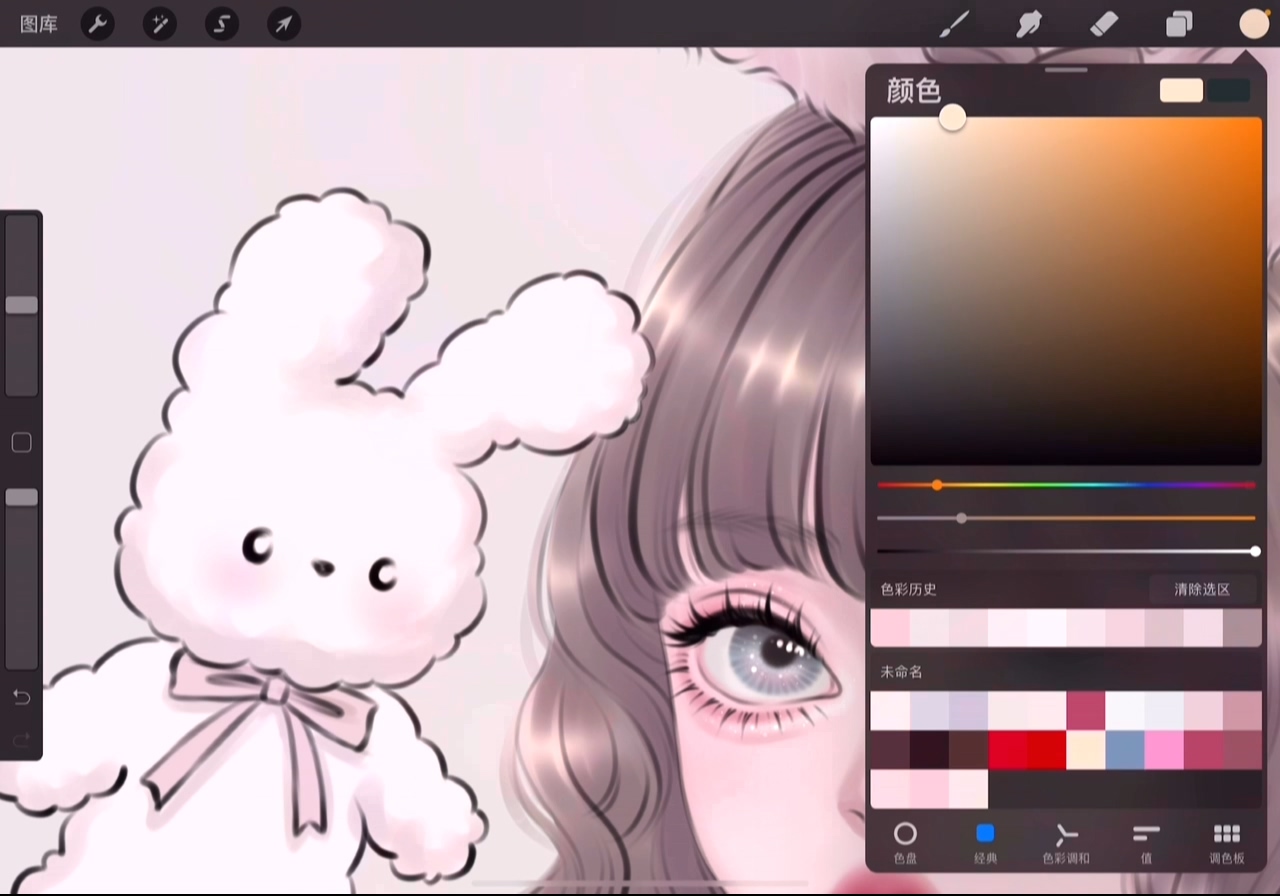1280x896 pixels.
Task: Open the Layers panel icon
Action: [x=1179, y=24]
